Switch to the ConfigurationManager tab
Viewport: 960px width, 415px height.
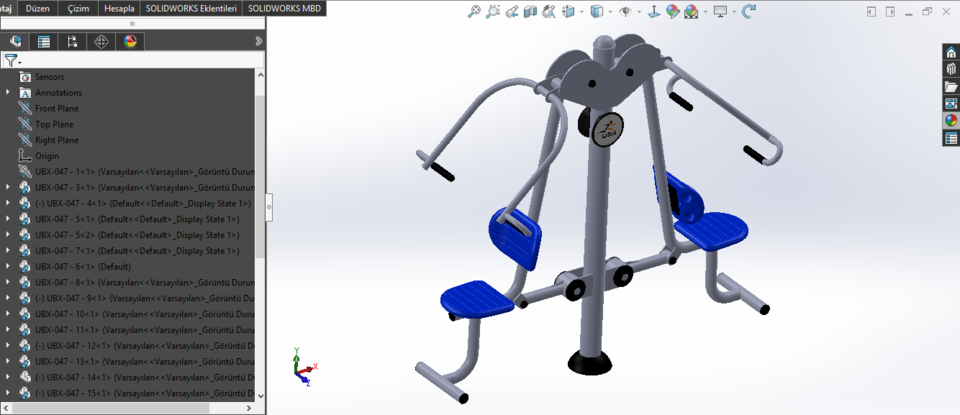(73, 42)
